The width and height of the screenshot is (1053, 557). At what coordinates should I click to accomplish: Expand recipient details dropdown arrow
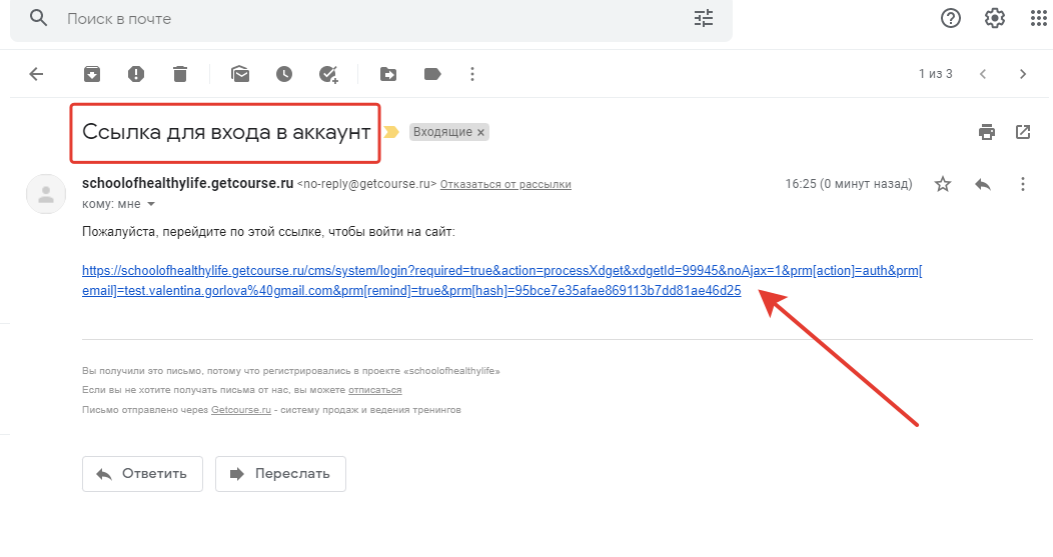click(151, 204)
